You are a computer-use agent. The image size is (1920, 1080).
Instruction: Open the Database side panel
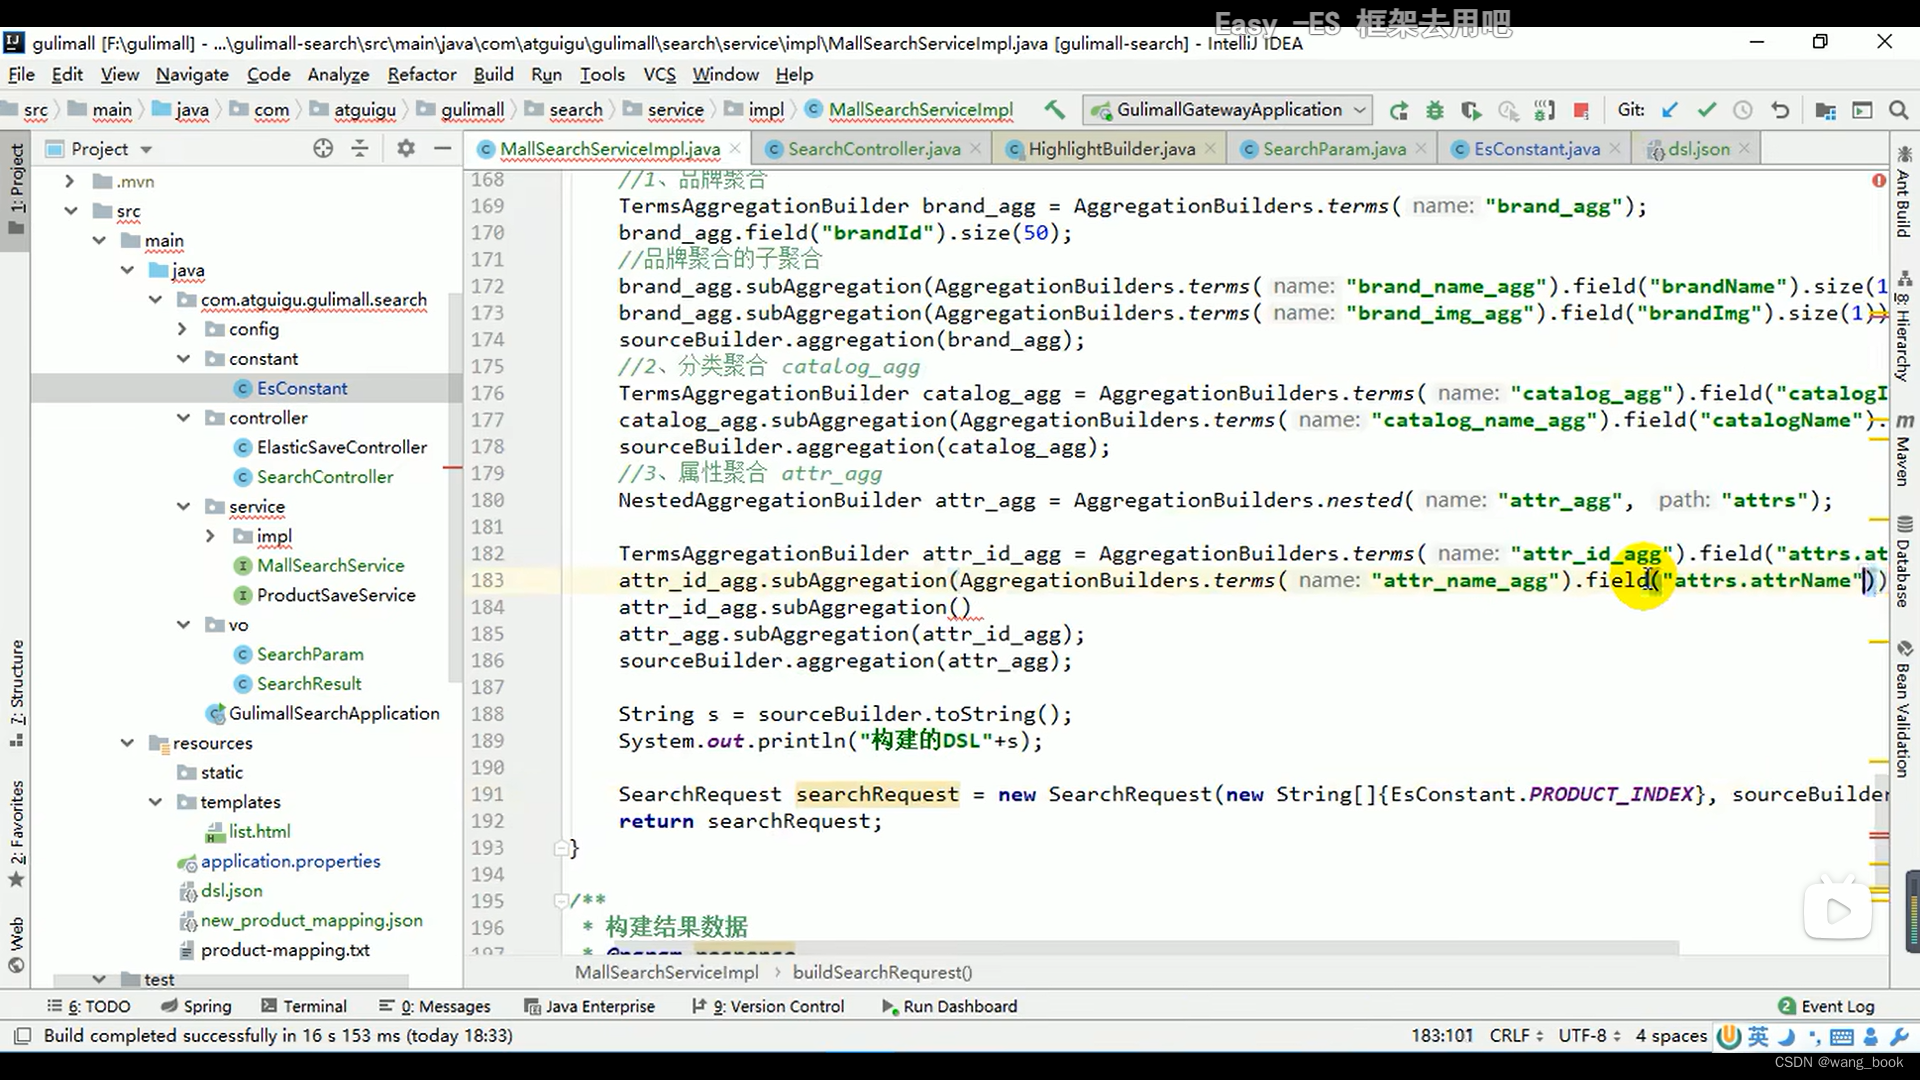pyautogui.click(x=1903, y=560)
